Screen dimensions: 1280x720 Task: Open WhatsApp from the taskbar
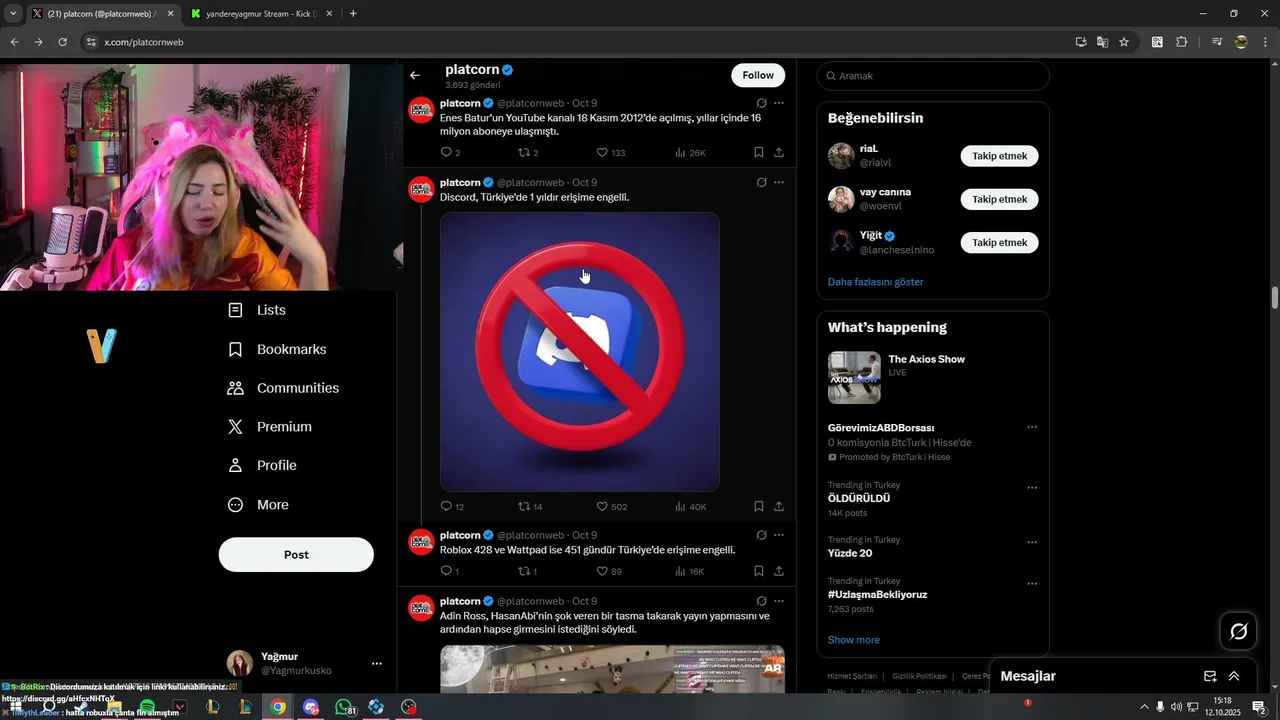(x=344, y=707)
